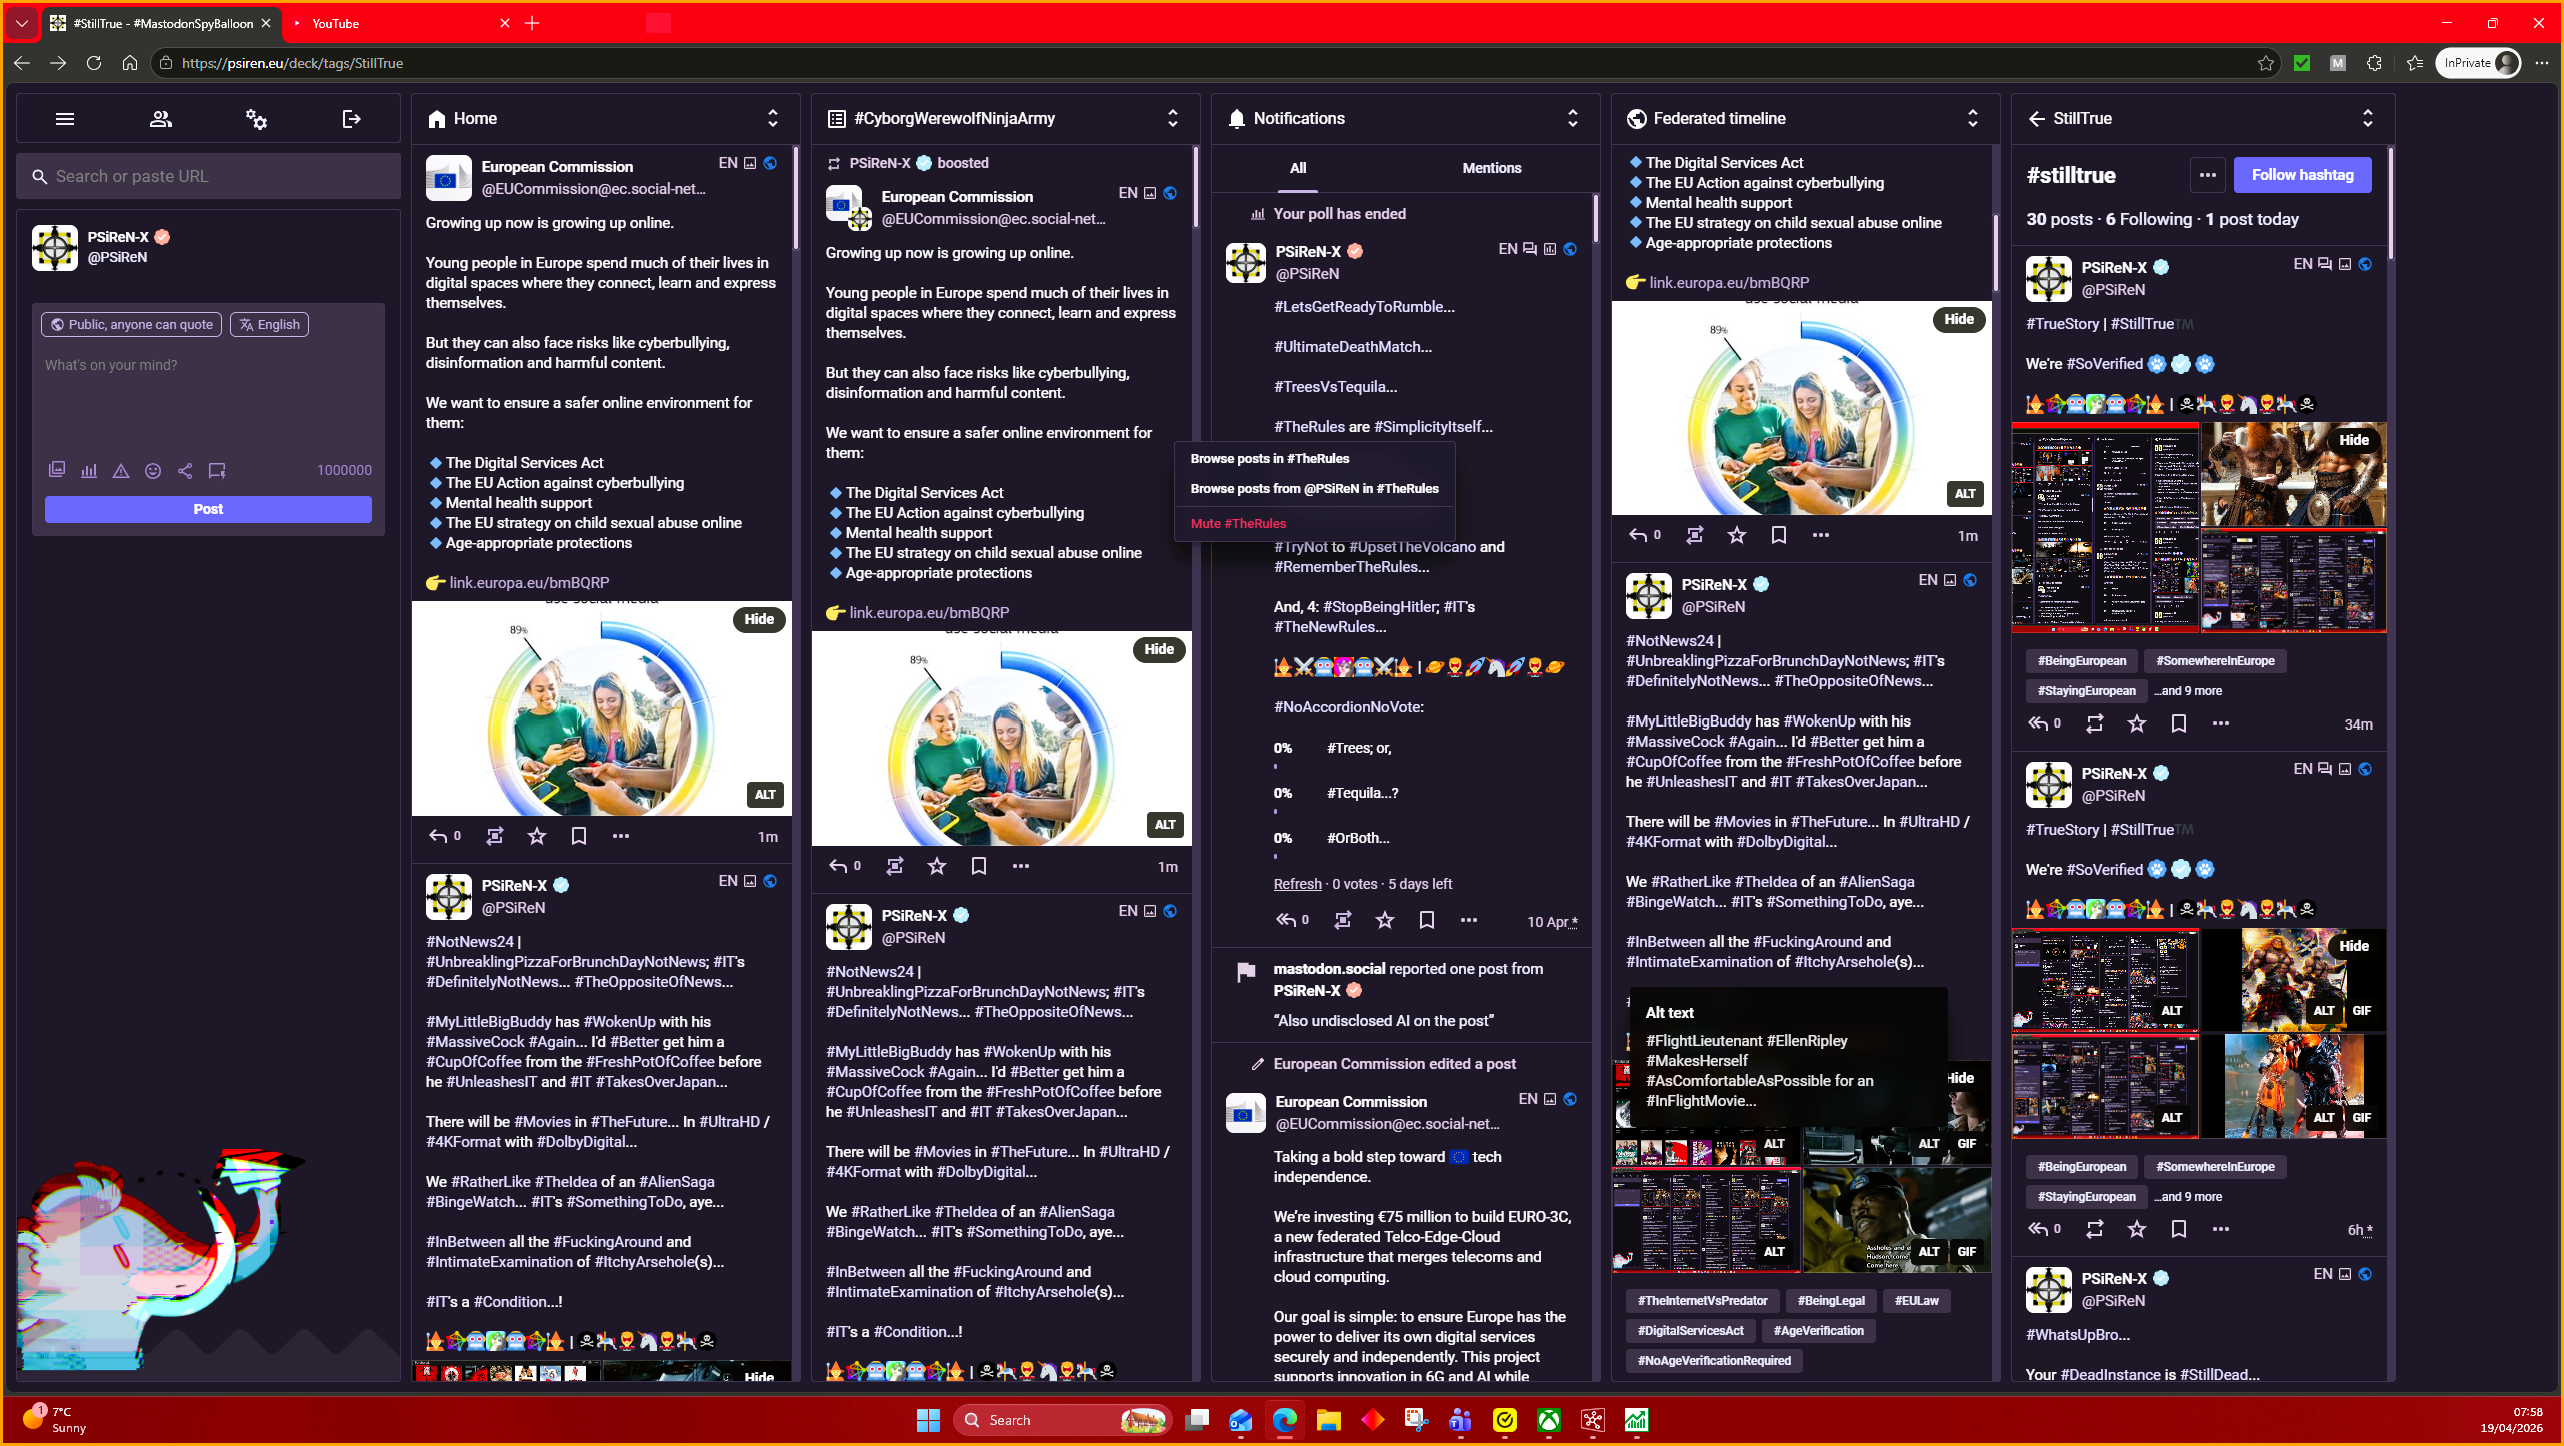Select the #Trees; or, poll option
Viewport: 2564px width, 1446px height.
coord(1359,748)
